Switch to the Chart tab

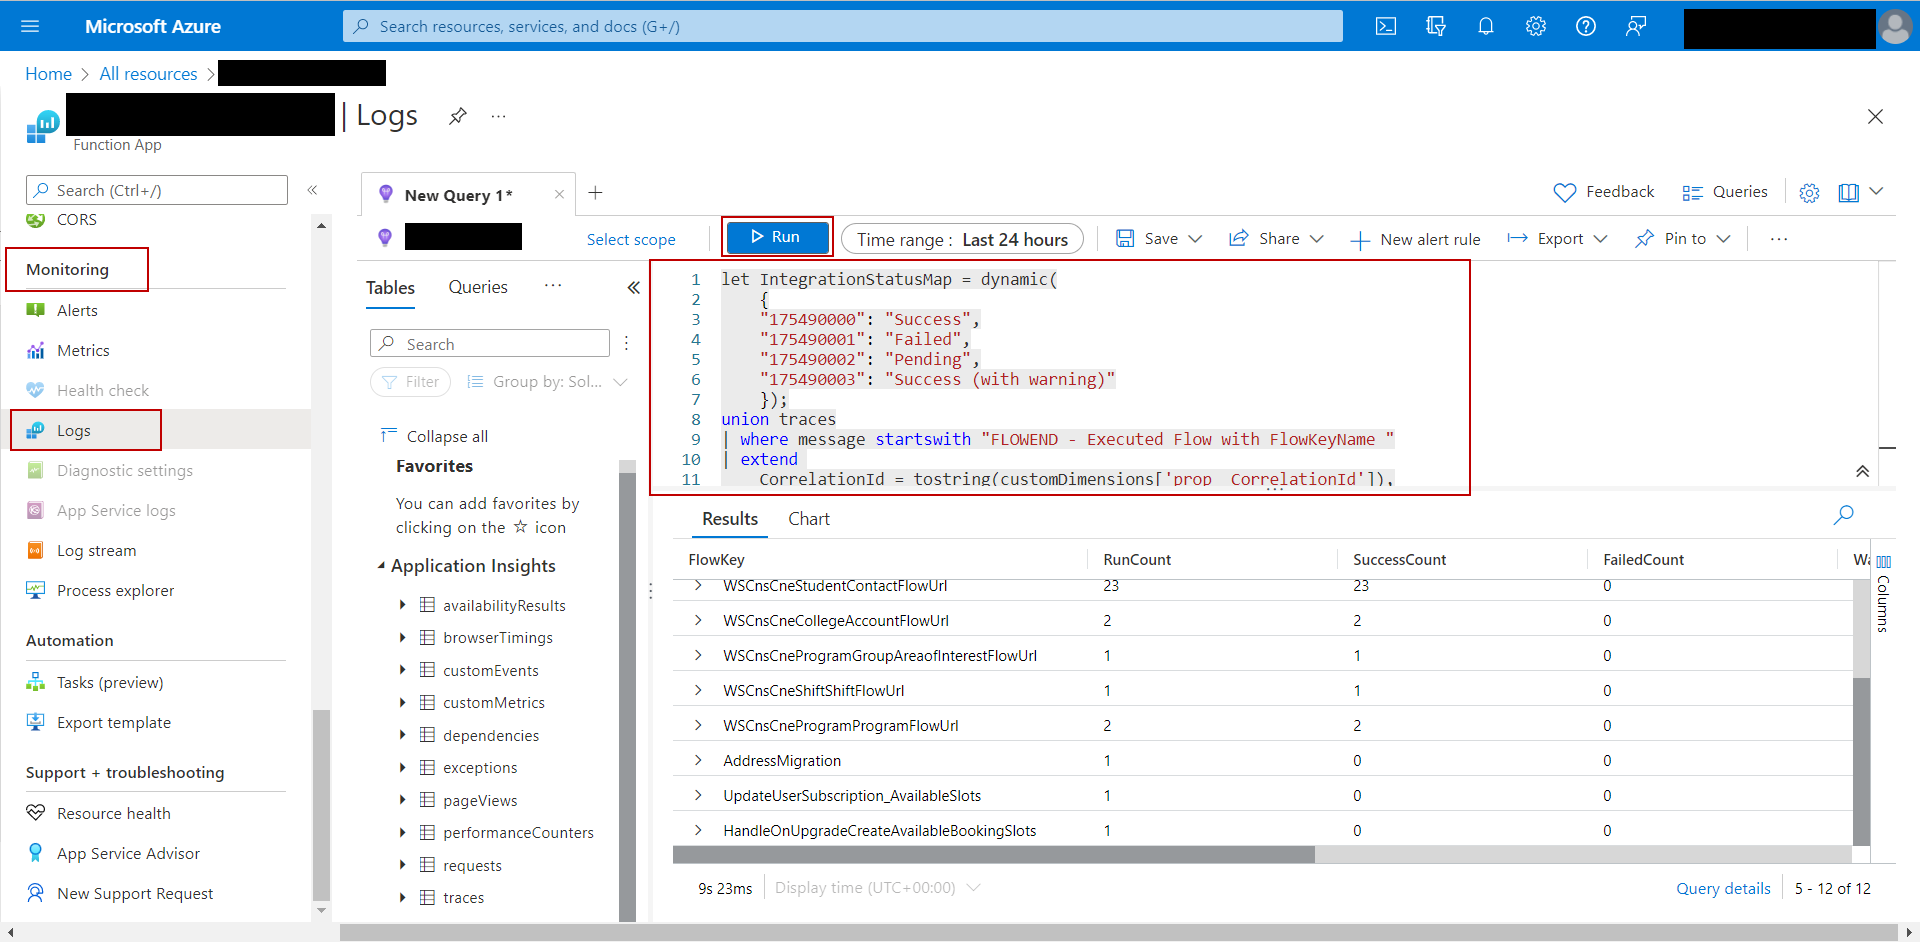[809, 519]
